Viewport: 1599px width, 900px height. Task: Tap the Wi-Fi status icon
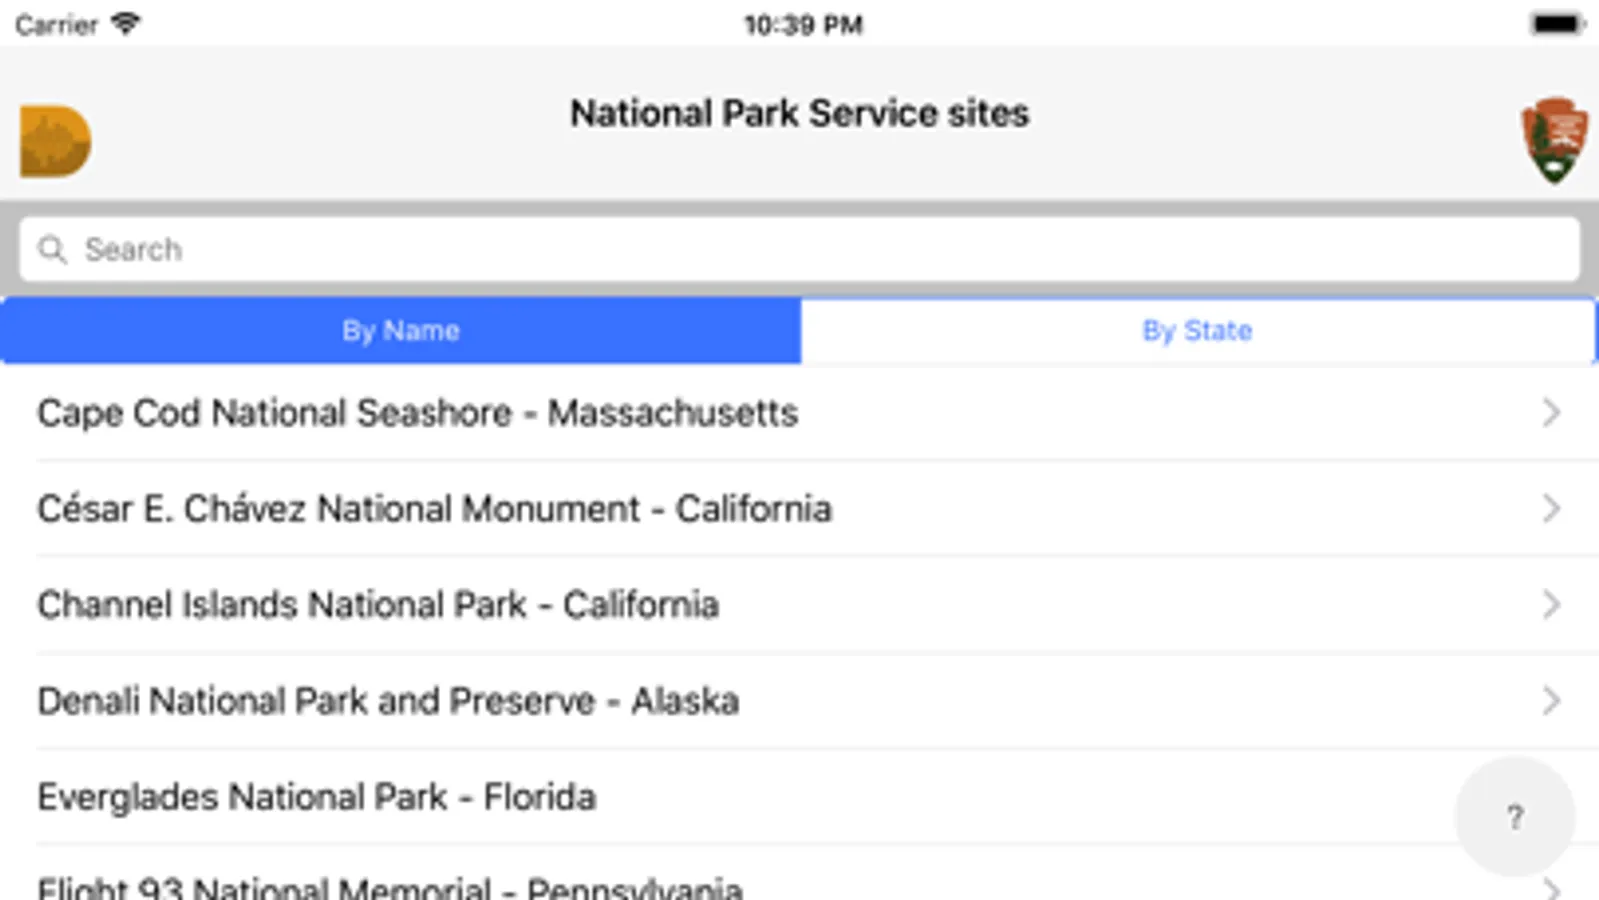point(126,23)
